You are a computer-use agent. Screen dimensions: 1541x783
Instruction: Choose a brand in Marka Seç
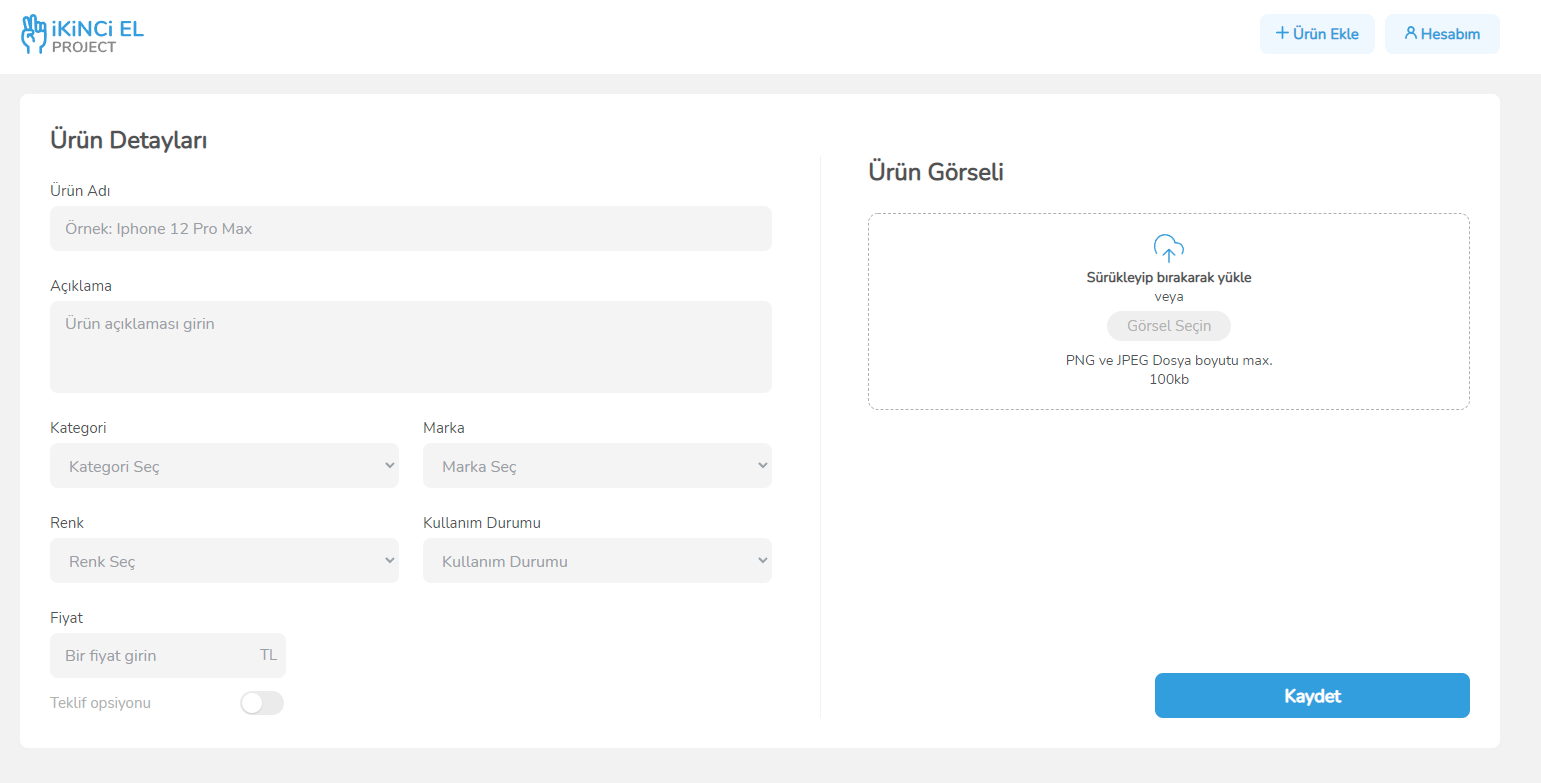click(597, 465)
